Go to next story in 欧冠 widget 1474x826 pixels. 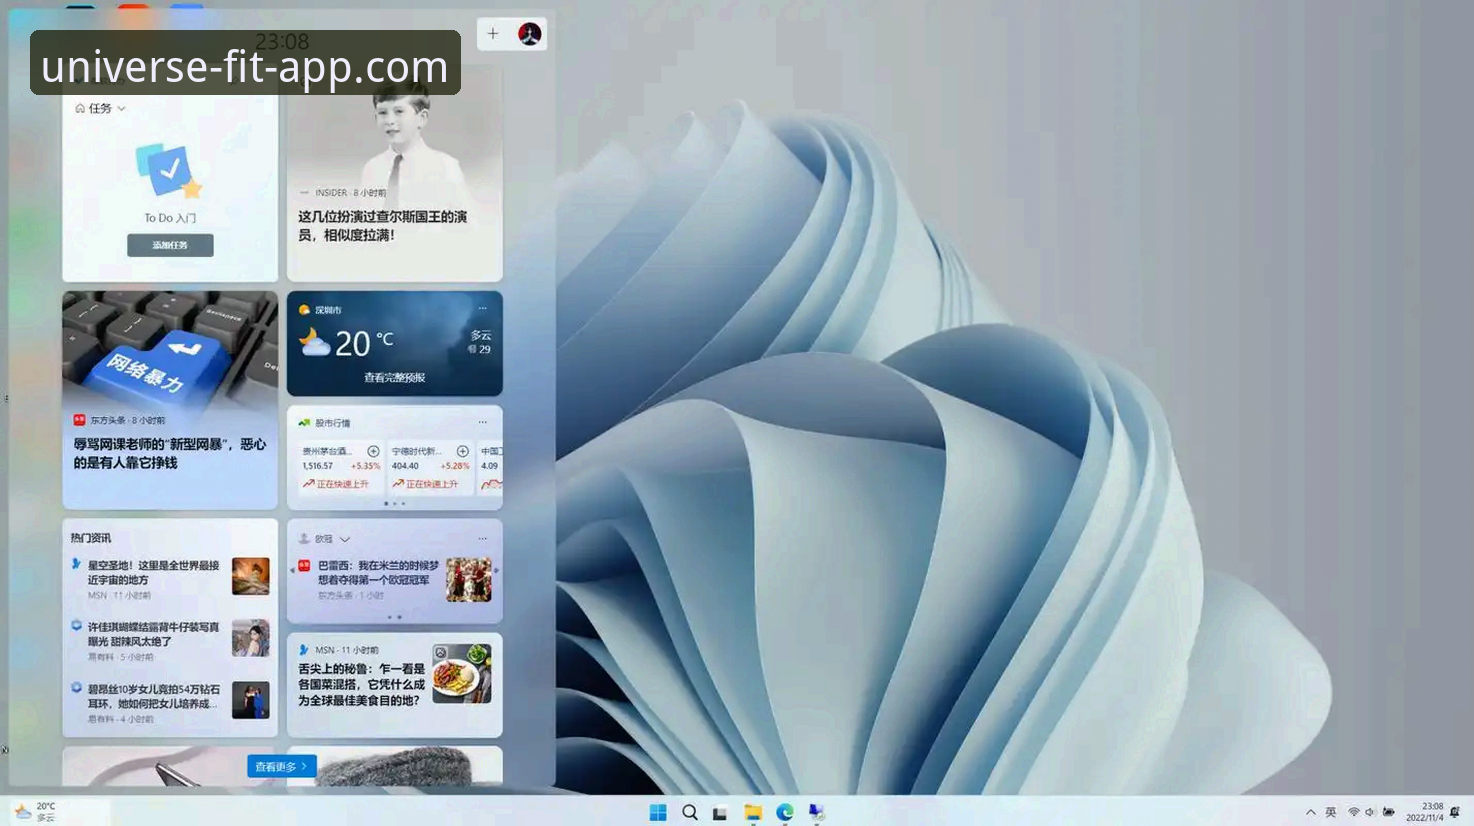[497, 570]
